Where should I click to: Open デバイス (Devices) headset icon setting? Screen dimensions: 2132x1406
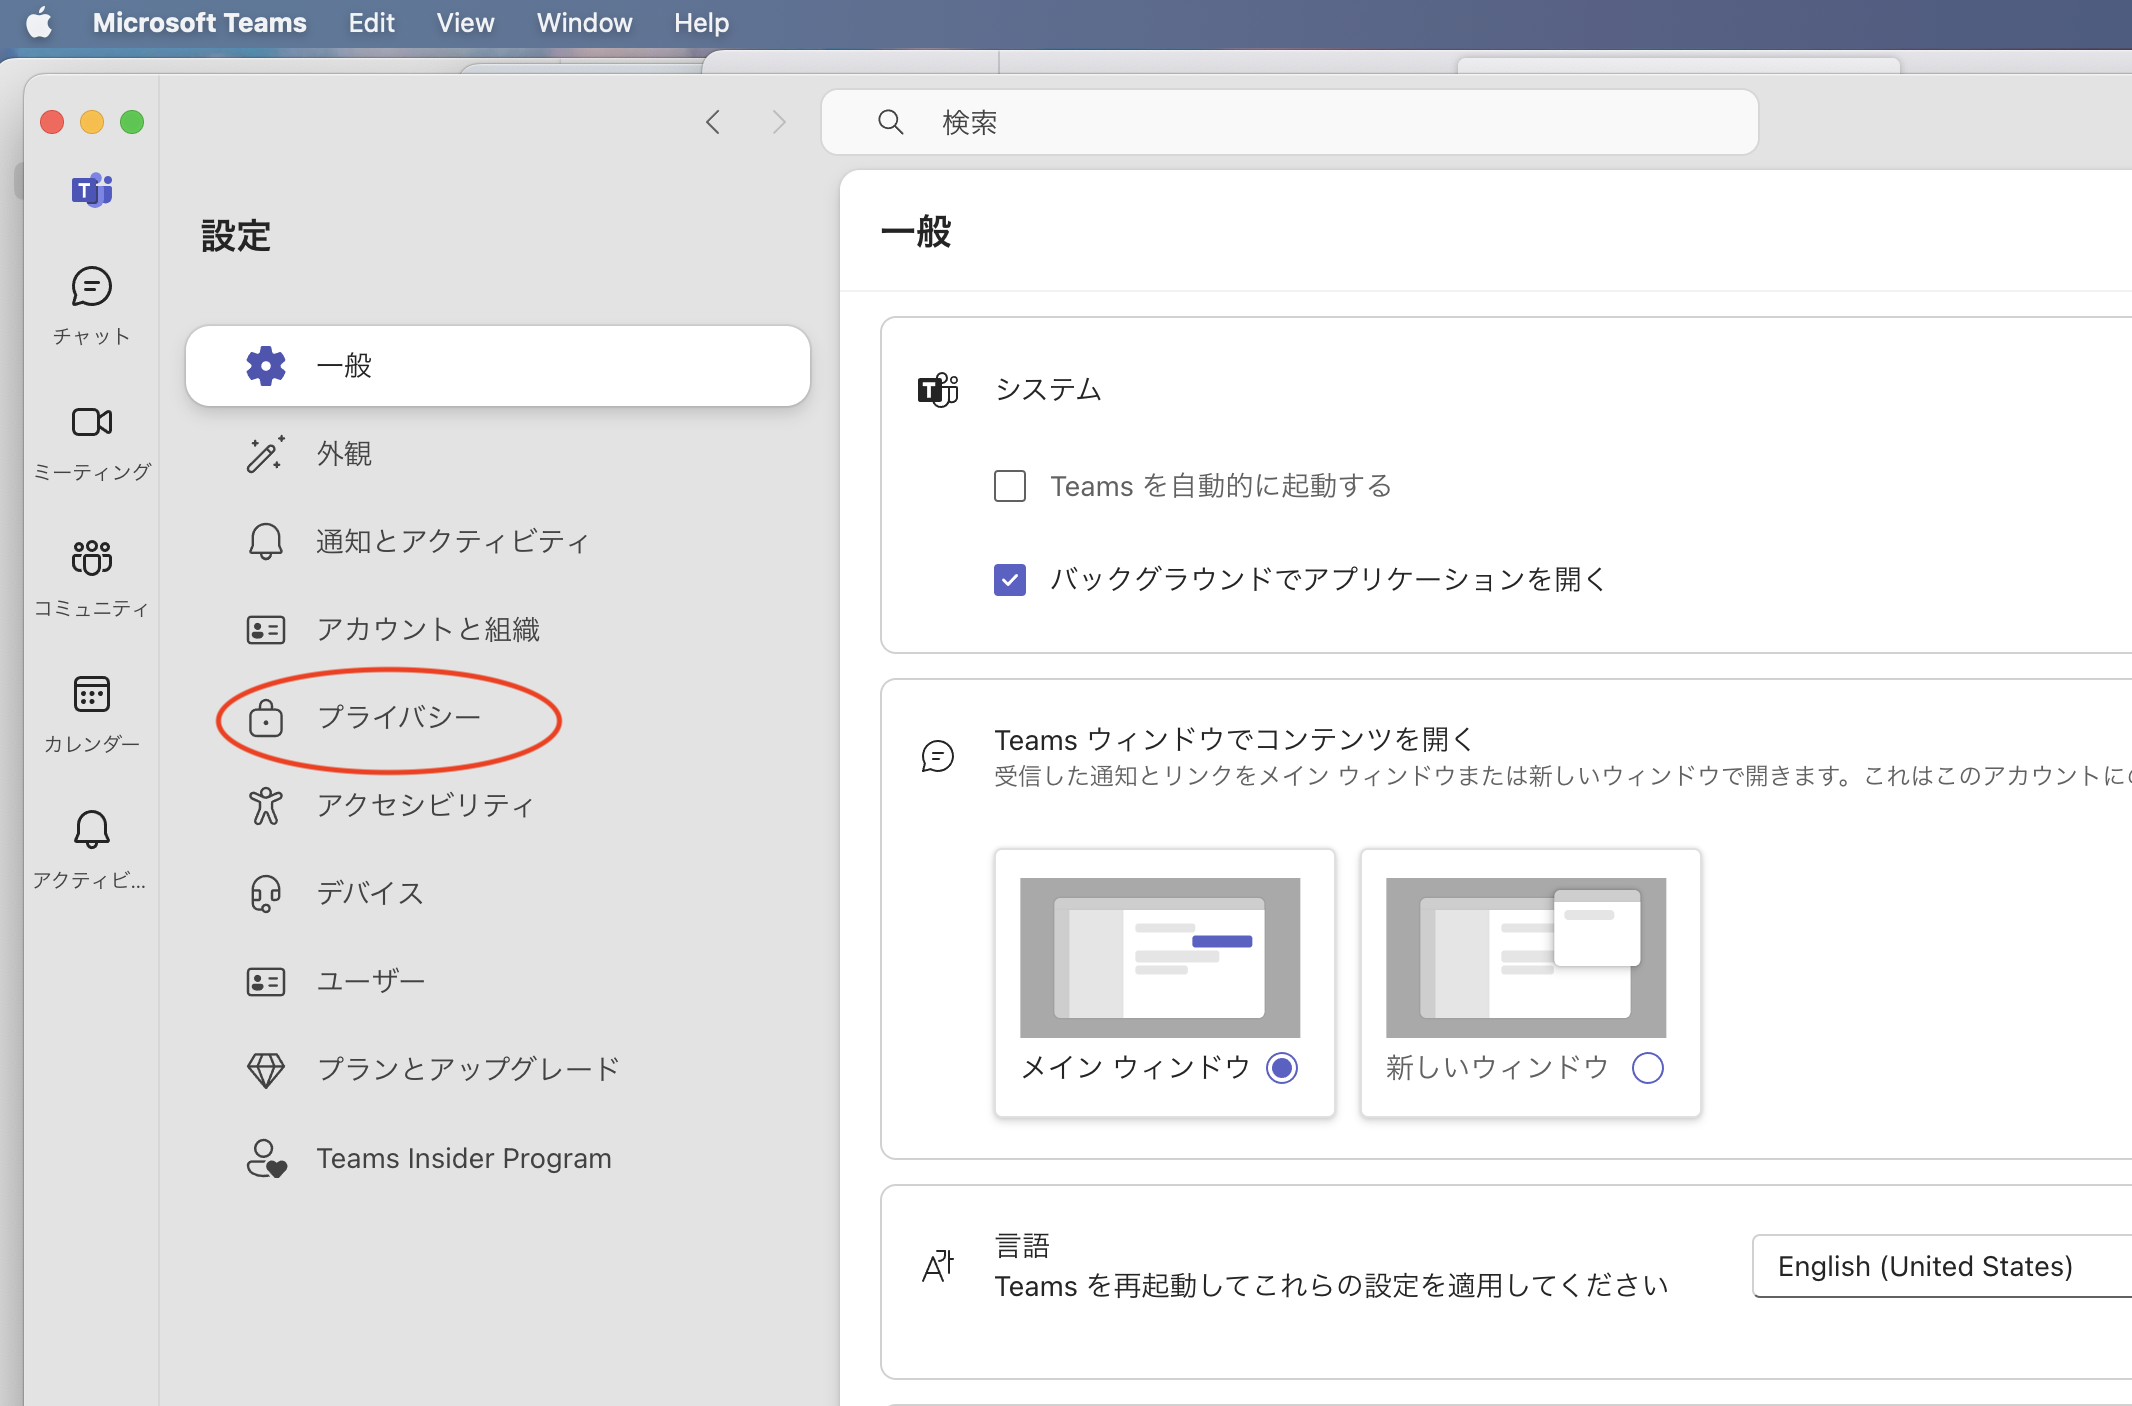266,893
